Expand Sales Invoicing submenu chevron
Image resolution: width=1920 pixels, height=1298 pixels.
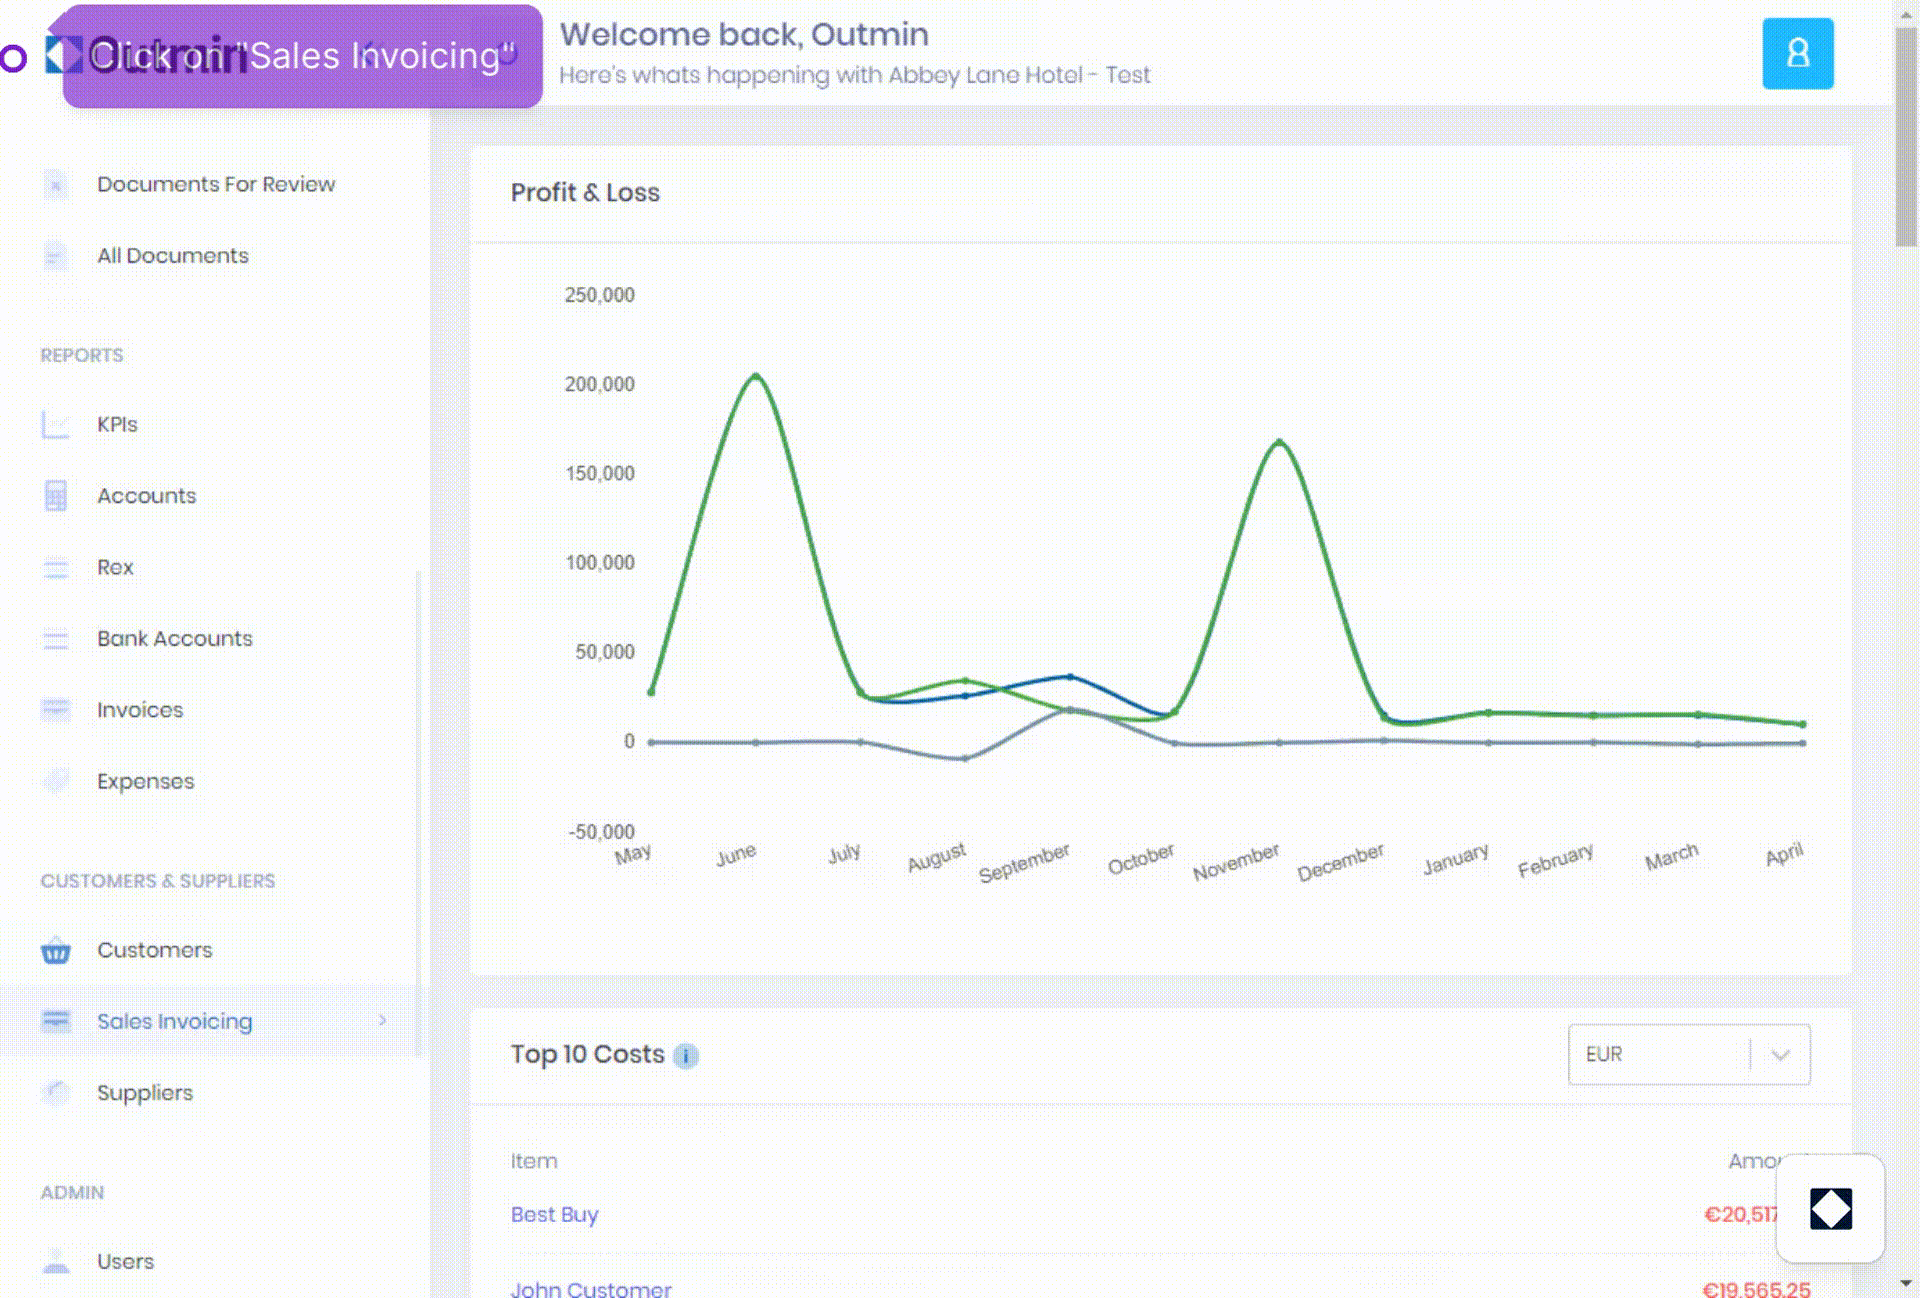point(382,1021)
